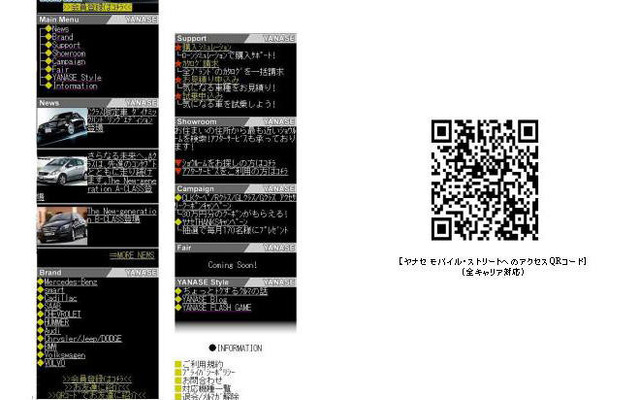Open the Chrysler/Jeep/DODGE brand link
The image size is (640, 400).
tap(83, 339)
